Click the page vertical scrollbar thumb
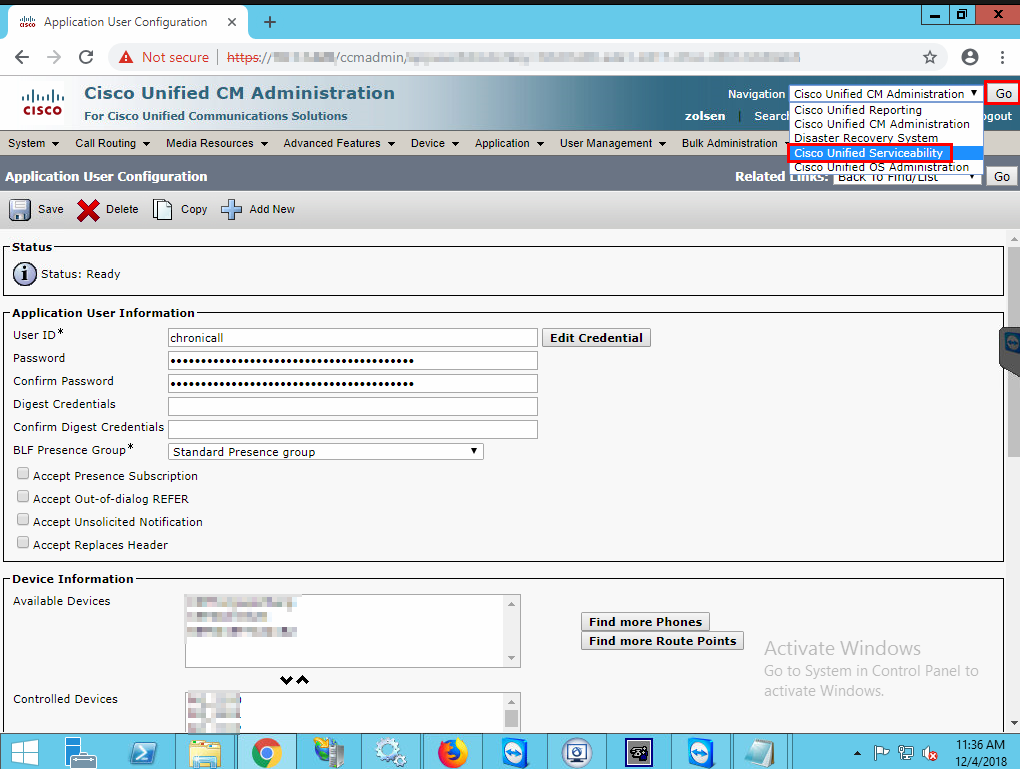This screenshot has height=769, width=1020. click(x=1013, y=351)
